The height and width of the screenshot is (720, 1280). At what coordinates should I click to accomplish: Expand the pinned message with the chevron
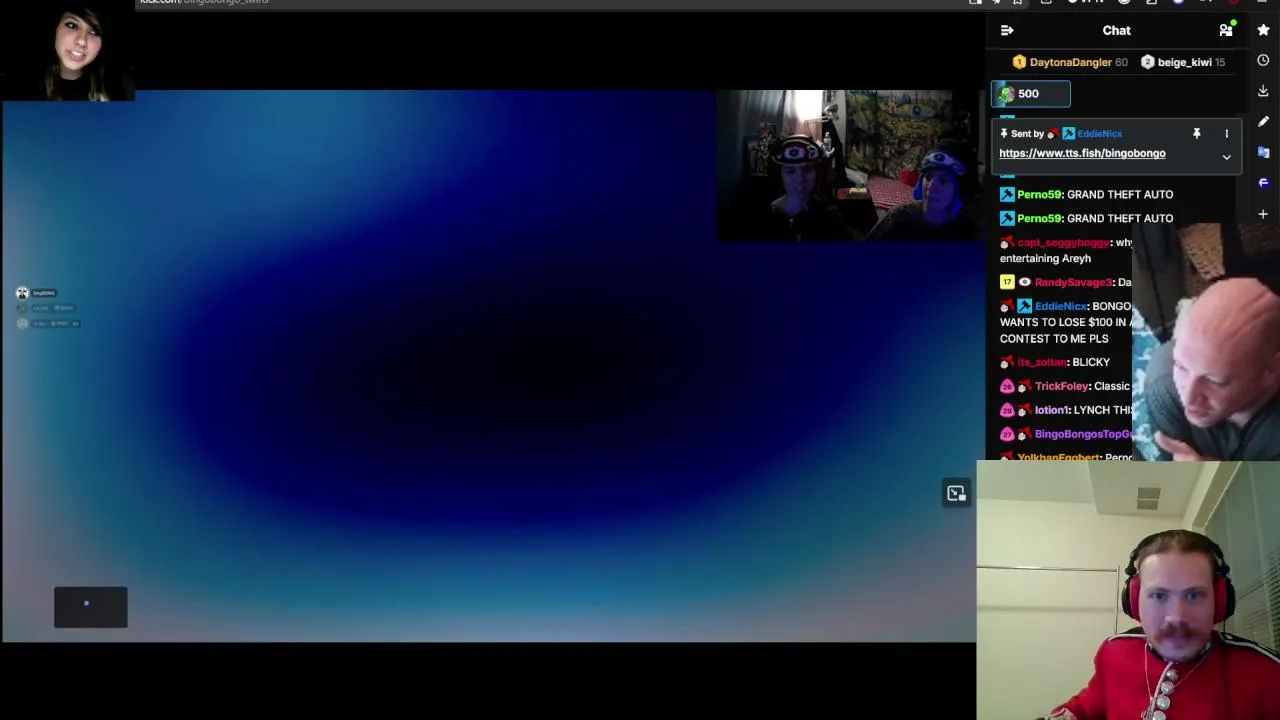[x=1226, y=157]
